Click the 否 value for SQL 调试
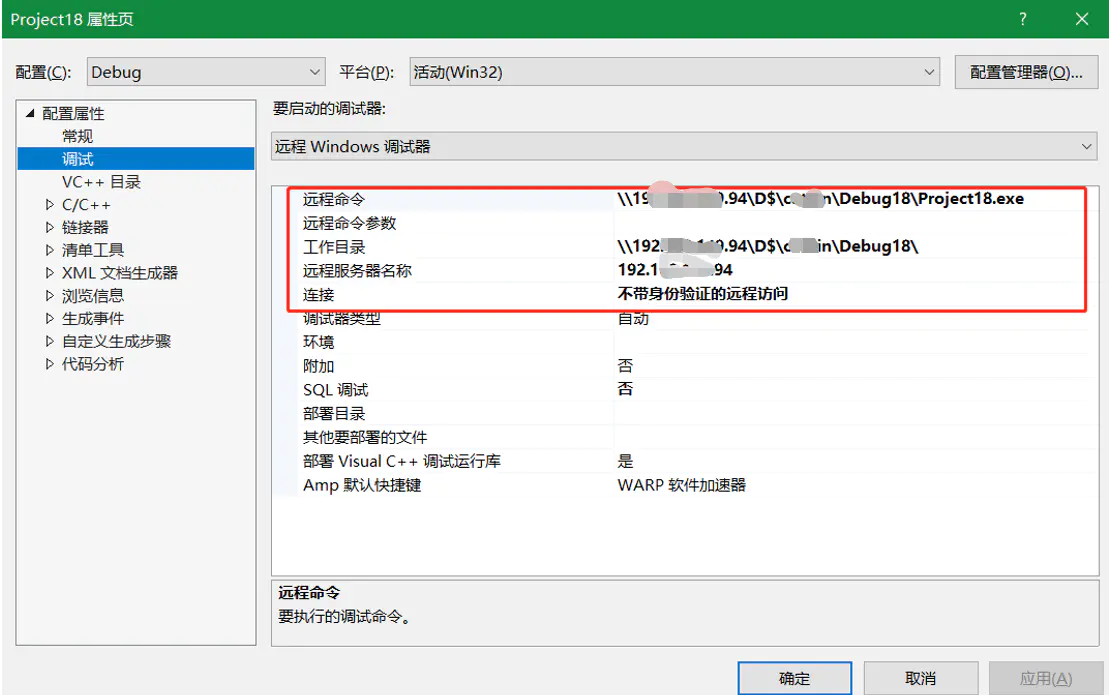This screenshot has width=1109, height=695. click(625, 389)
